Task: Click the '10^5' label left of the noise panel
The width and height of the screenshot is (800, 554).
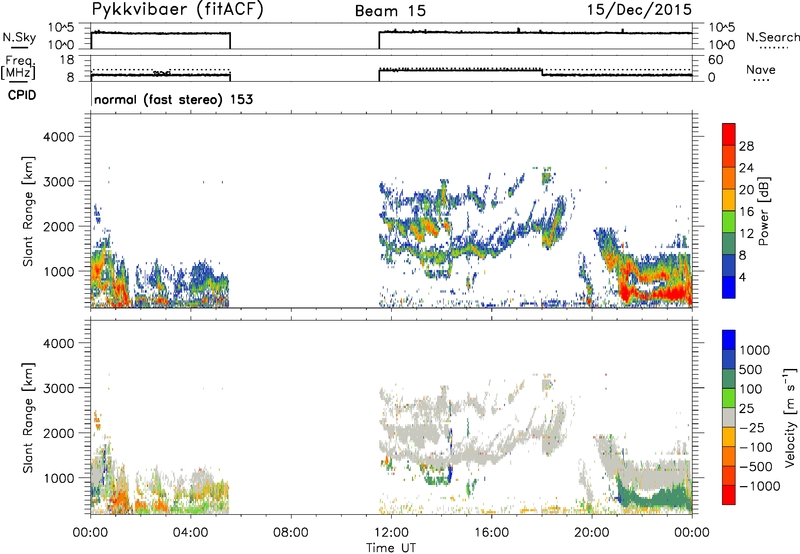Action: pos(61,27)
